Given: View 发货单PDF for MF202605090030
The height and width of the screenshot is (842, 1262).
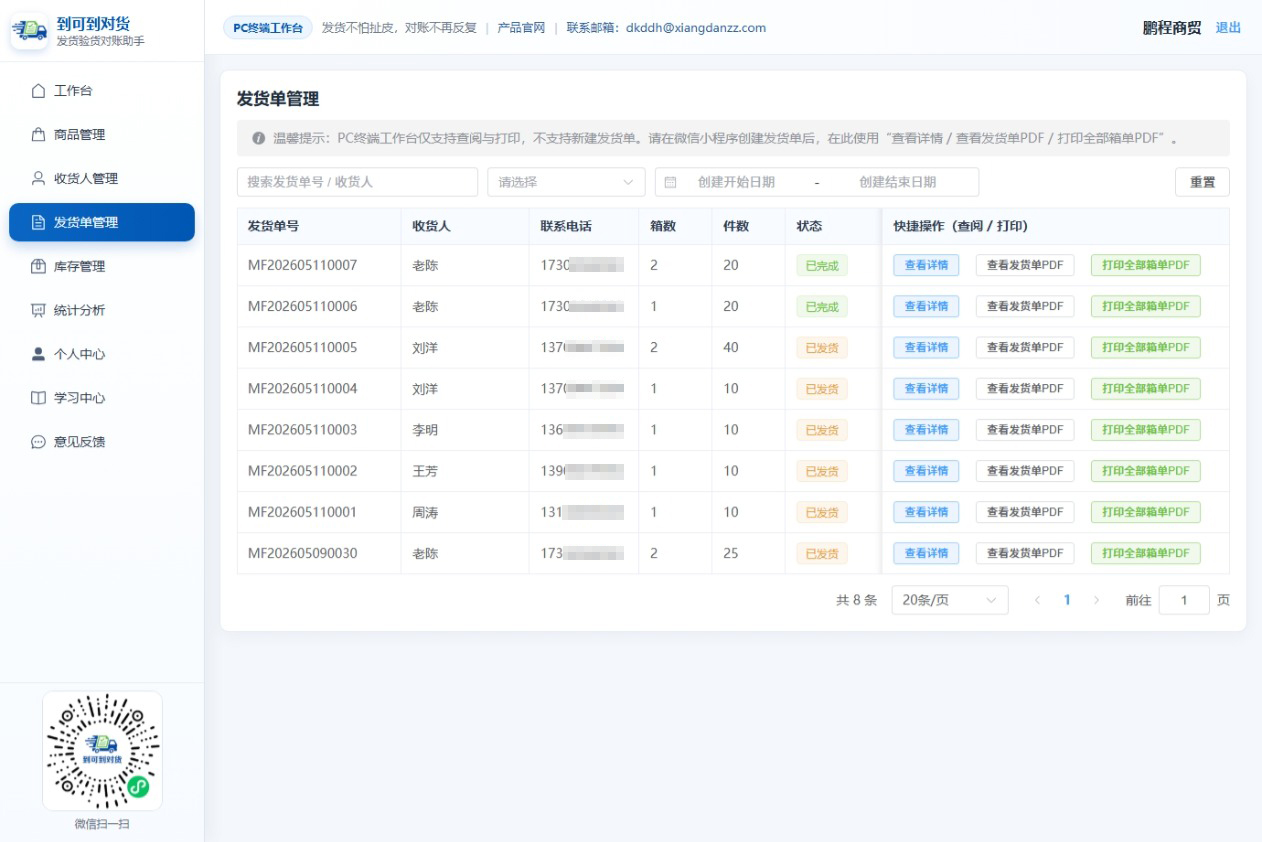Looking at the screenshot, I should pyautogui.click(x=1025, y=553).
